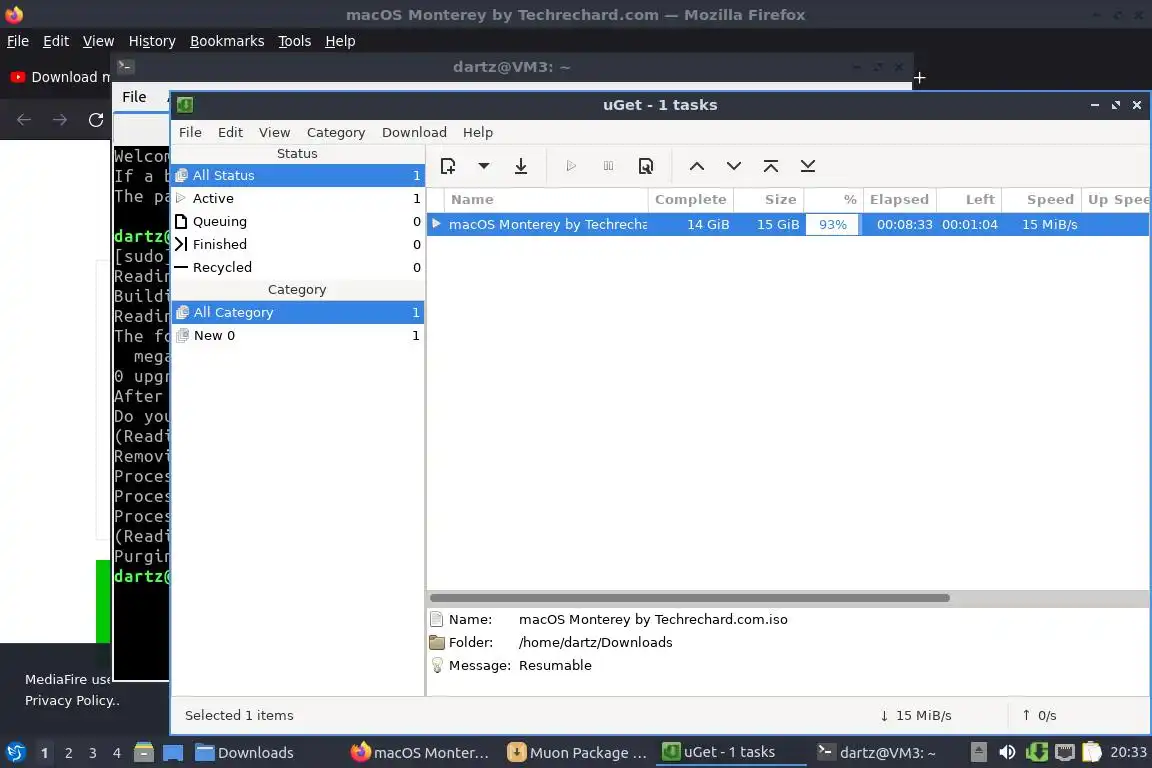This screenshot has height=768, width=1152.
Task: Sort by the Size column header
Action: click(x=768, y=199)
